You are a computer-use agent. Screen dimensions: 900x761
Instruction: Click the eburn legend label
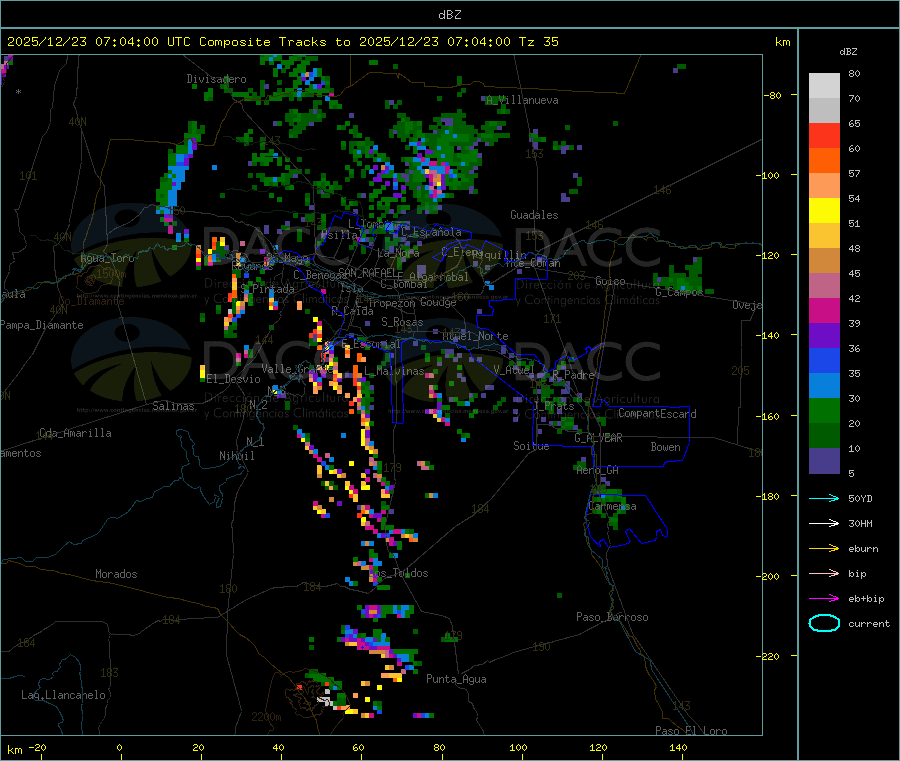863,549
